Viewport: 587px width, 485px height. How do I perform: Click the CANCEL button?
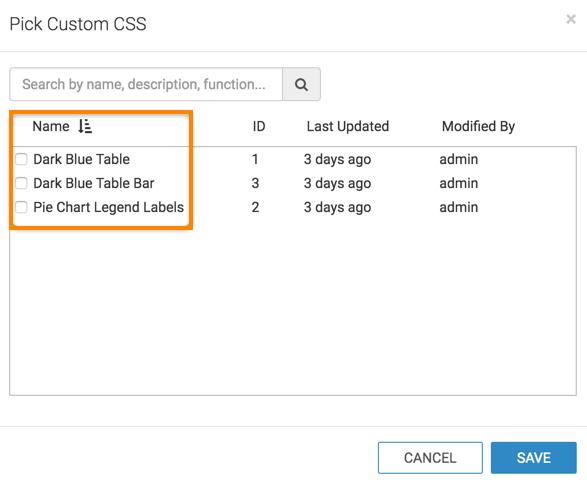(x=430, y=458)
